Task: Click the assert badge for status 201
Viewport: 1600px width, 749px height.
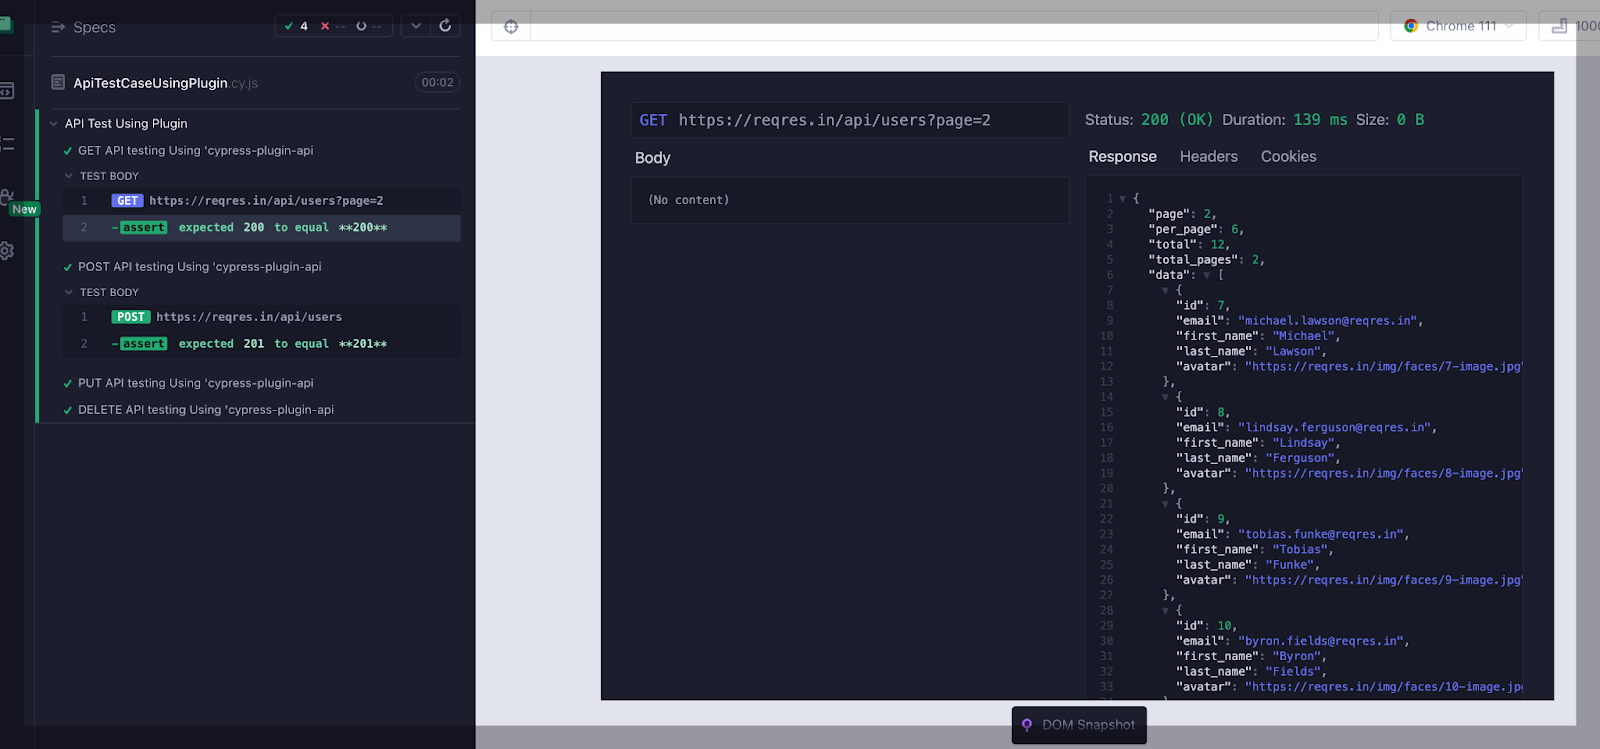Action: [x=143, y=344]
